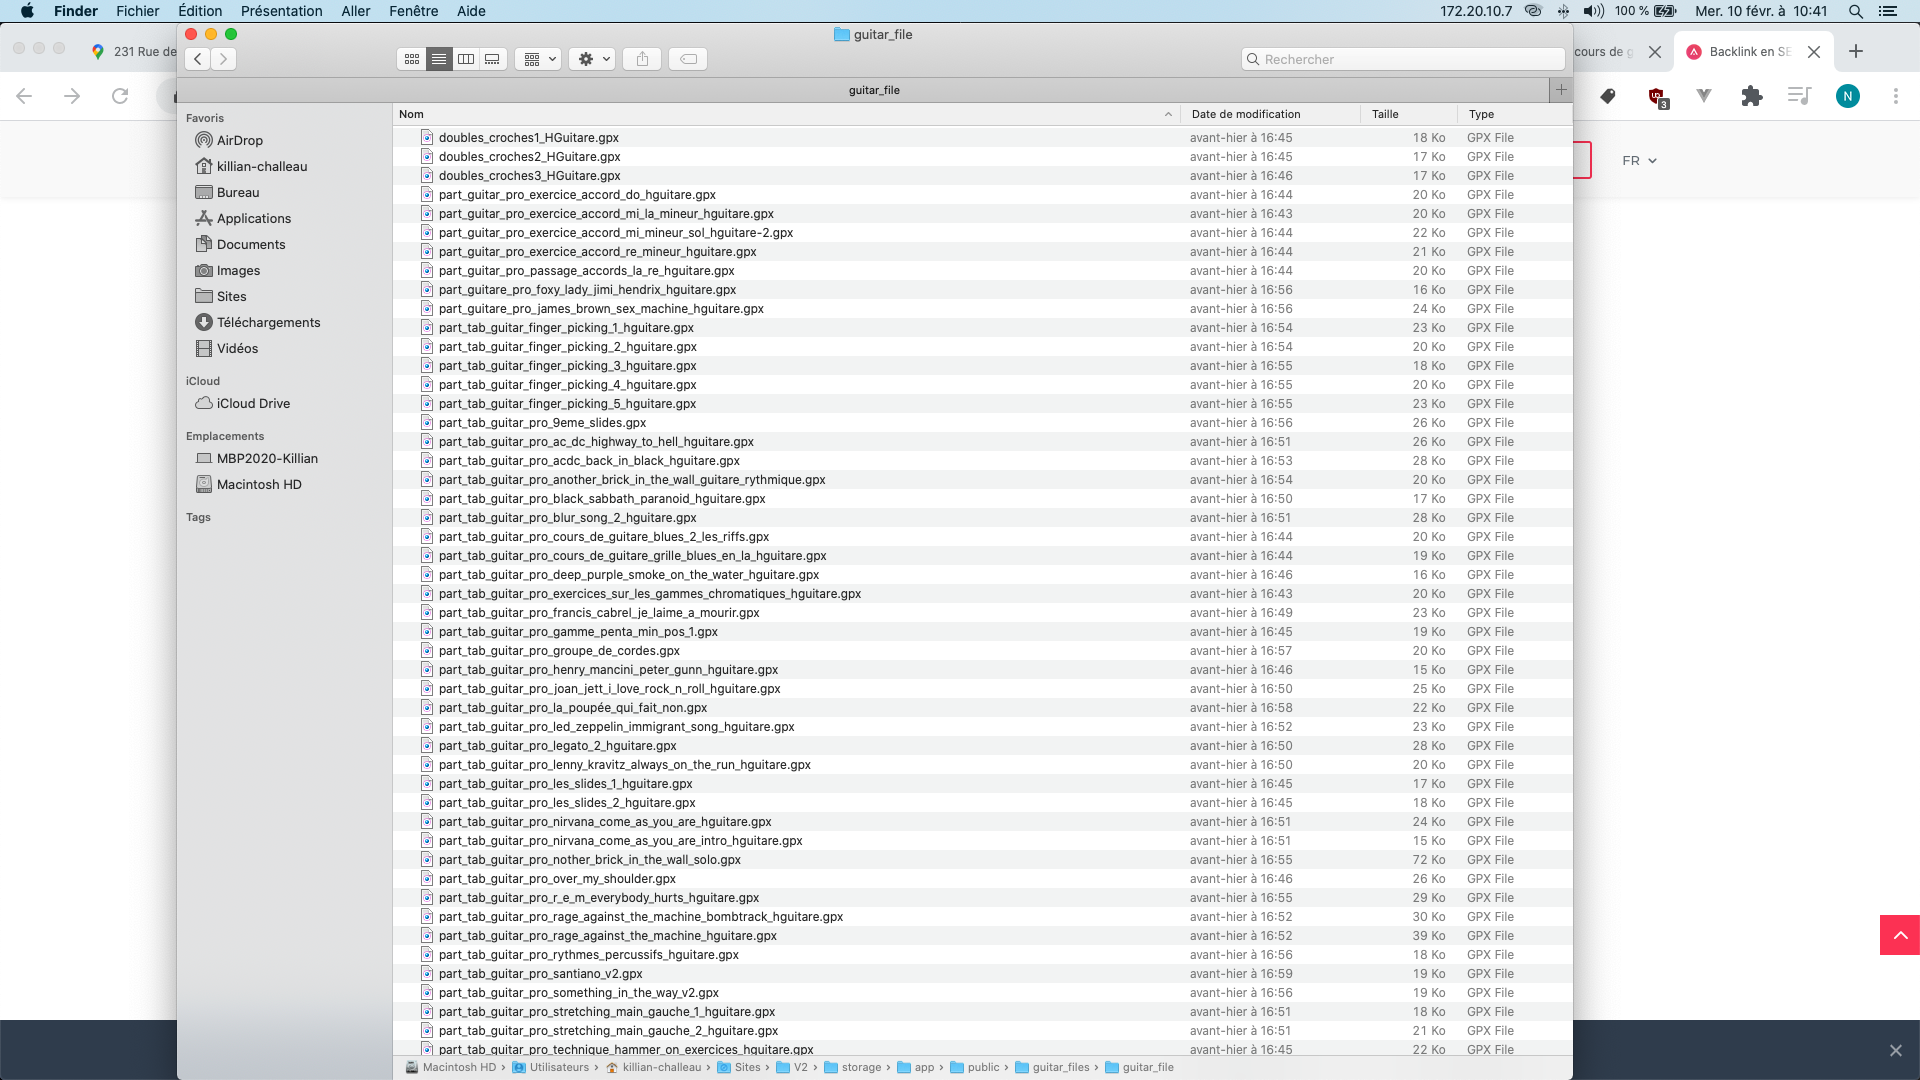Switch Finder to column view
This screenshot has width=1920, height=1080.
(x=465, y=59)
